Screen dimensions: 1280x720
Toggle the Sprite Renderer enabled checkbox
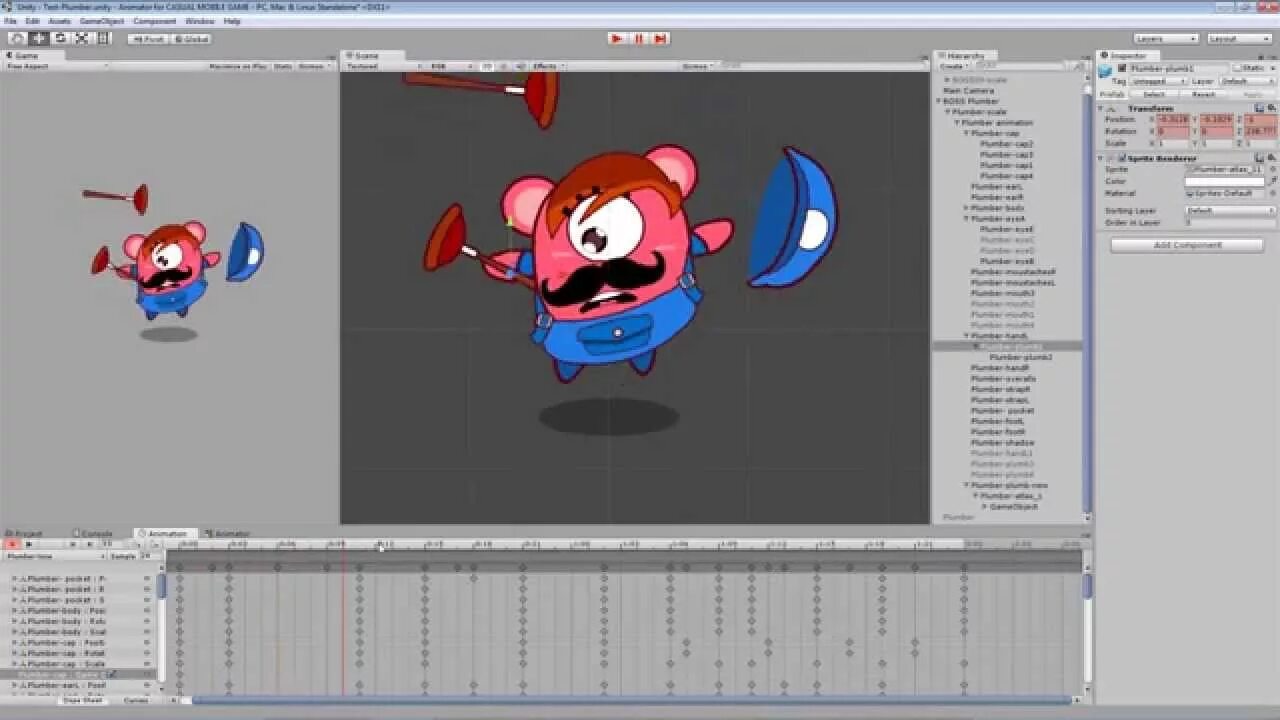[x=1122, y=158]
